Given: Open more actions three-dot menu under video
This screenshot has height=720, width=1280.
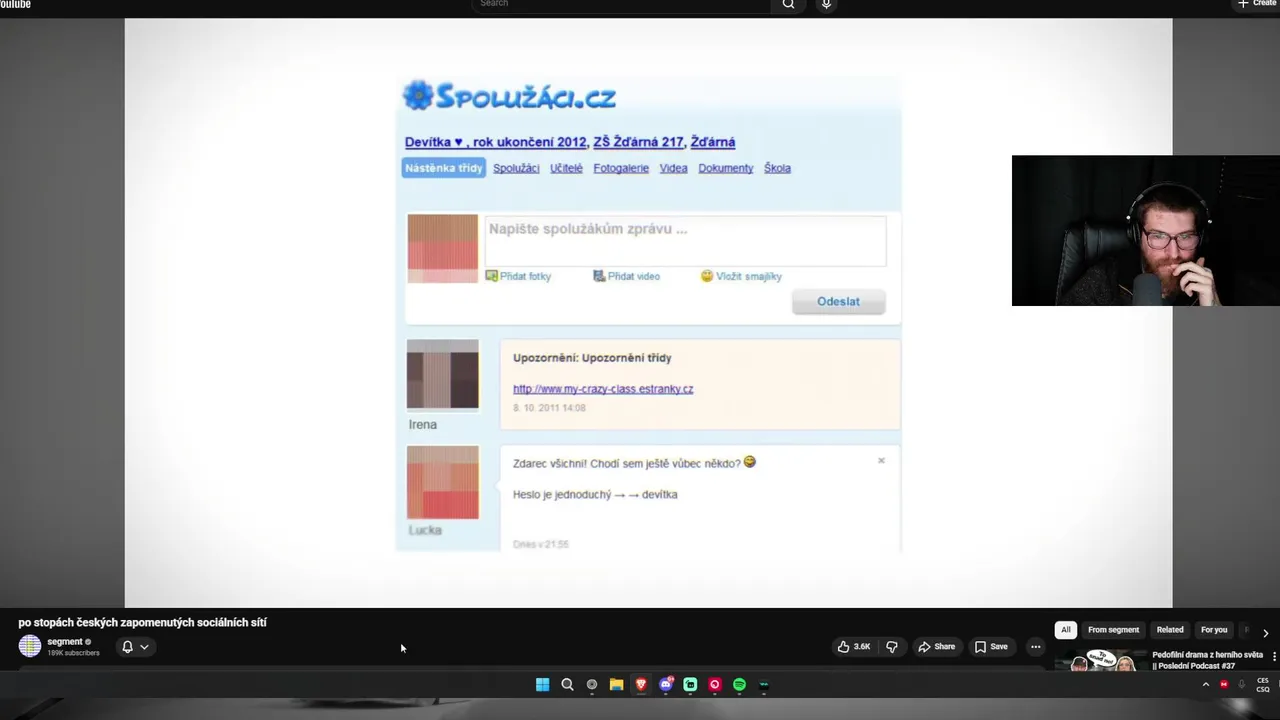Looking at the screenshot, I should coord(1035,647).
